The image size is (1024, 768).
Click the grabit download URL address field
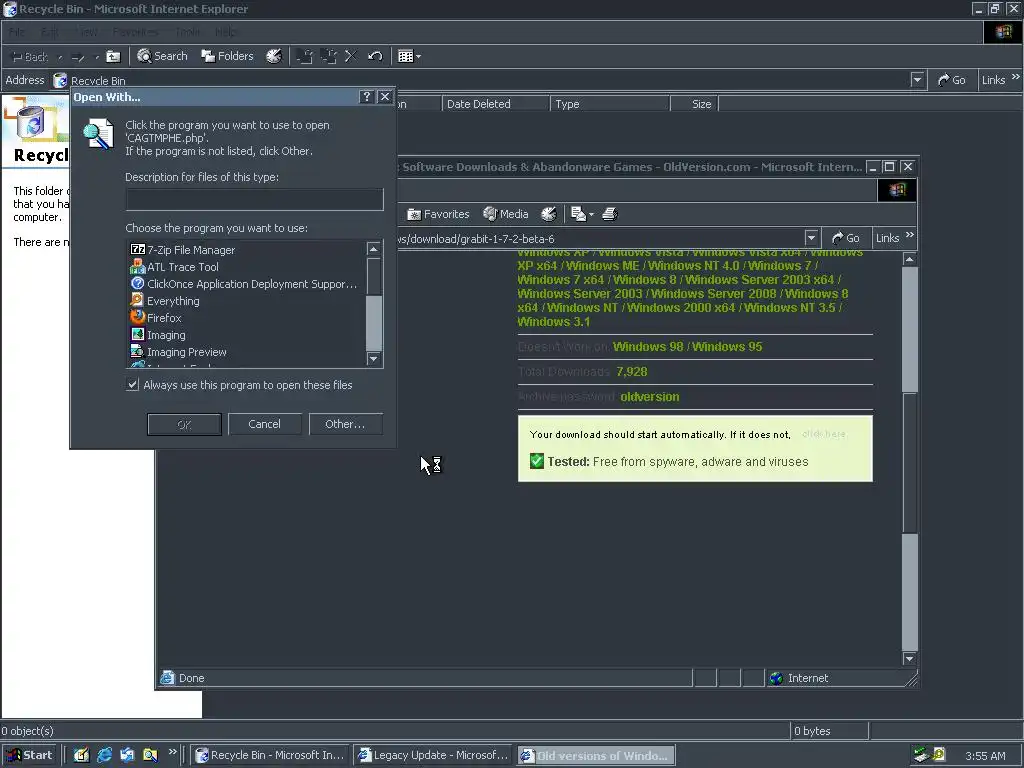coord(600,239)
